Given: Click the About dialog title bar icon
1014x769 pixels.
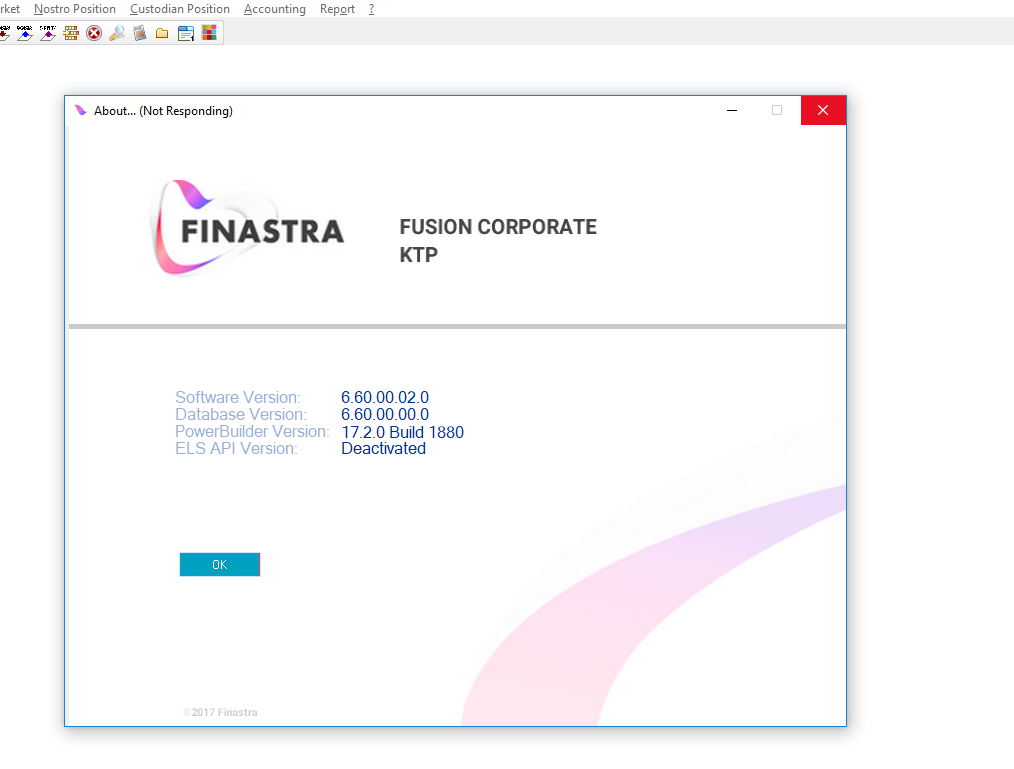Looking at the screenshot, I should tap(81, 111).
